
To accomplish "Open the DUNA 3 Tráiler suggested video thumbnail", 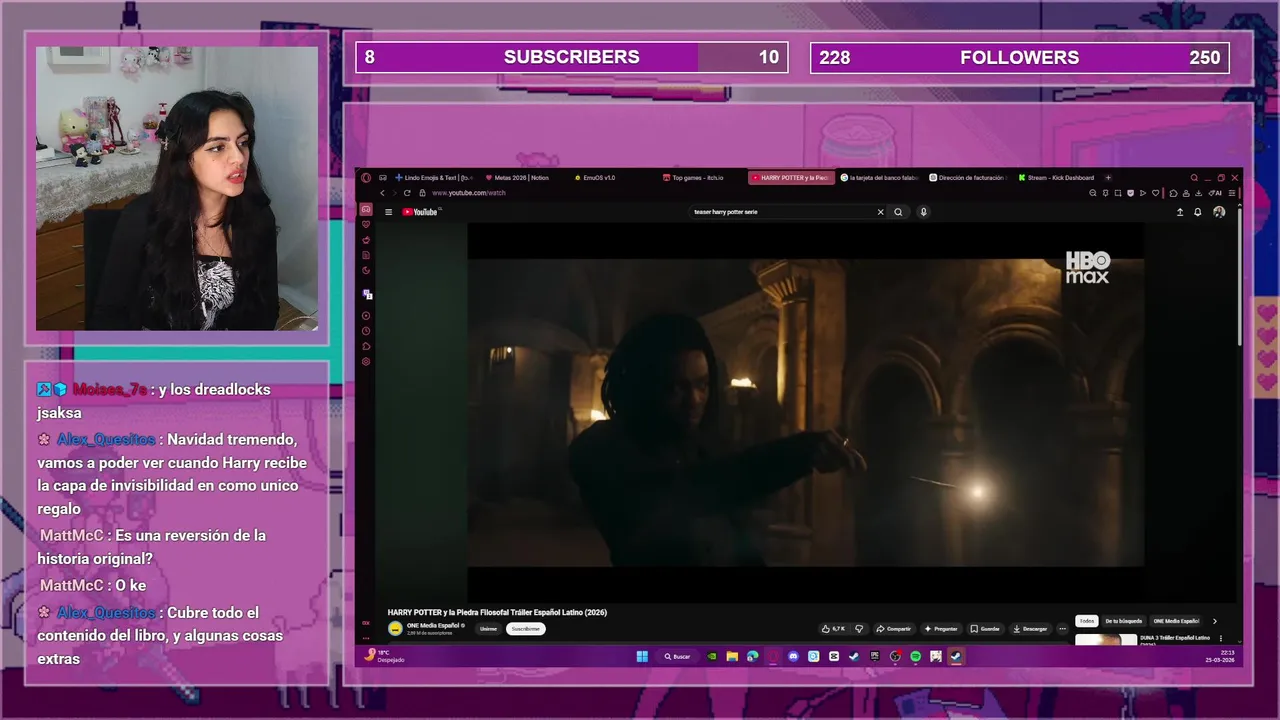I will pos(1105,639).
